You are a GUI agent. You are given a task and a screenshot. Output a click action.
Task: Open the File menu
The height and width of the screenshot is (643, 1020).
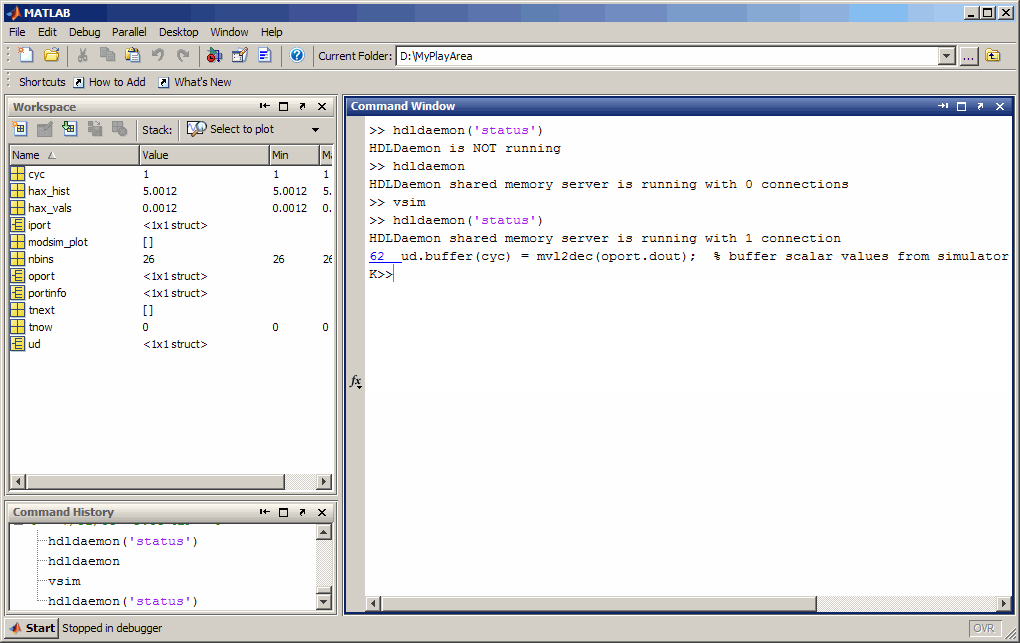pos(18,32)
